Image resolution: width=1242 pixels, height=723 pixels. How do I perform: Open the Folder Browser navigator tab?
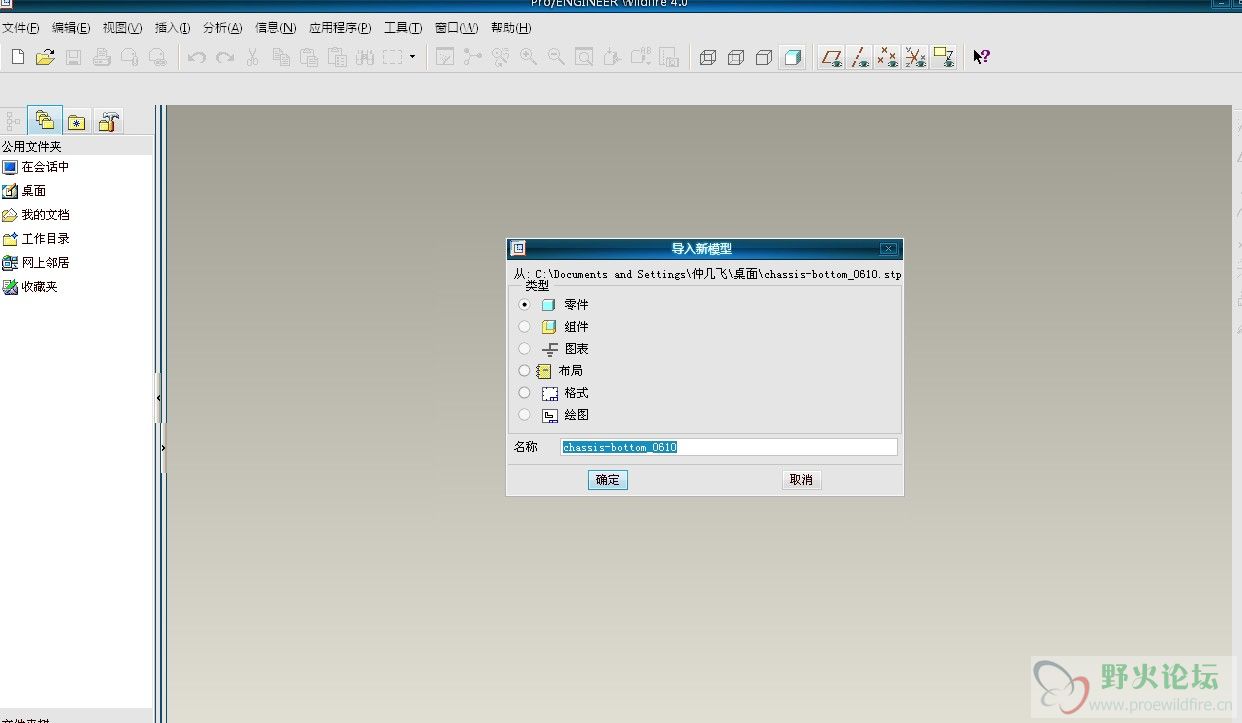click(x=45, y=121)
